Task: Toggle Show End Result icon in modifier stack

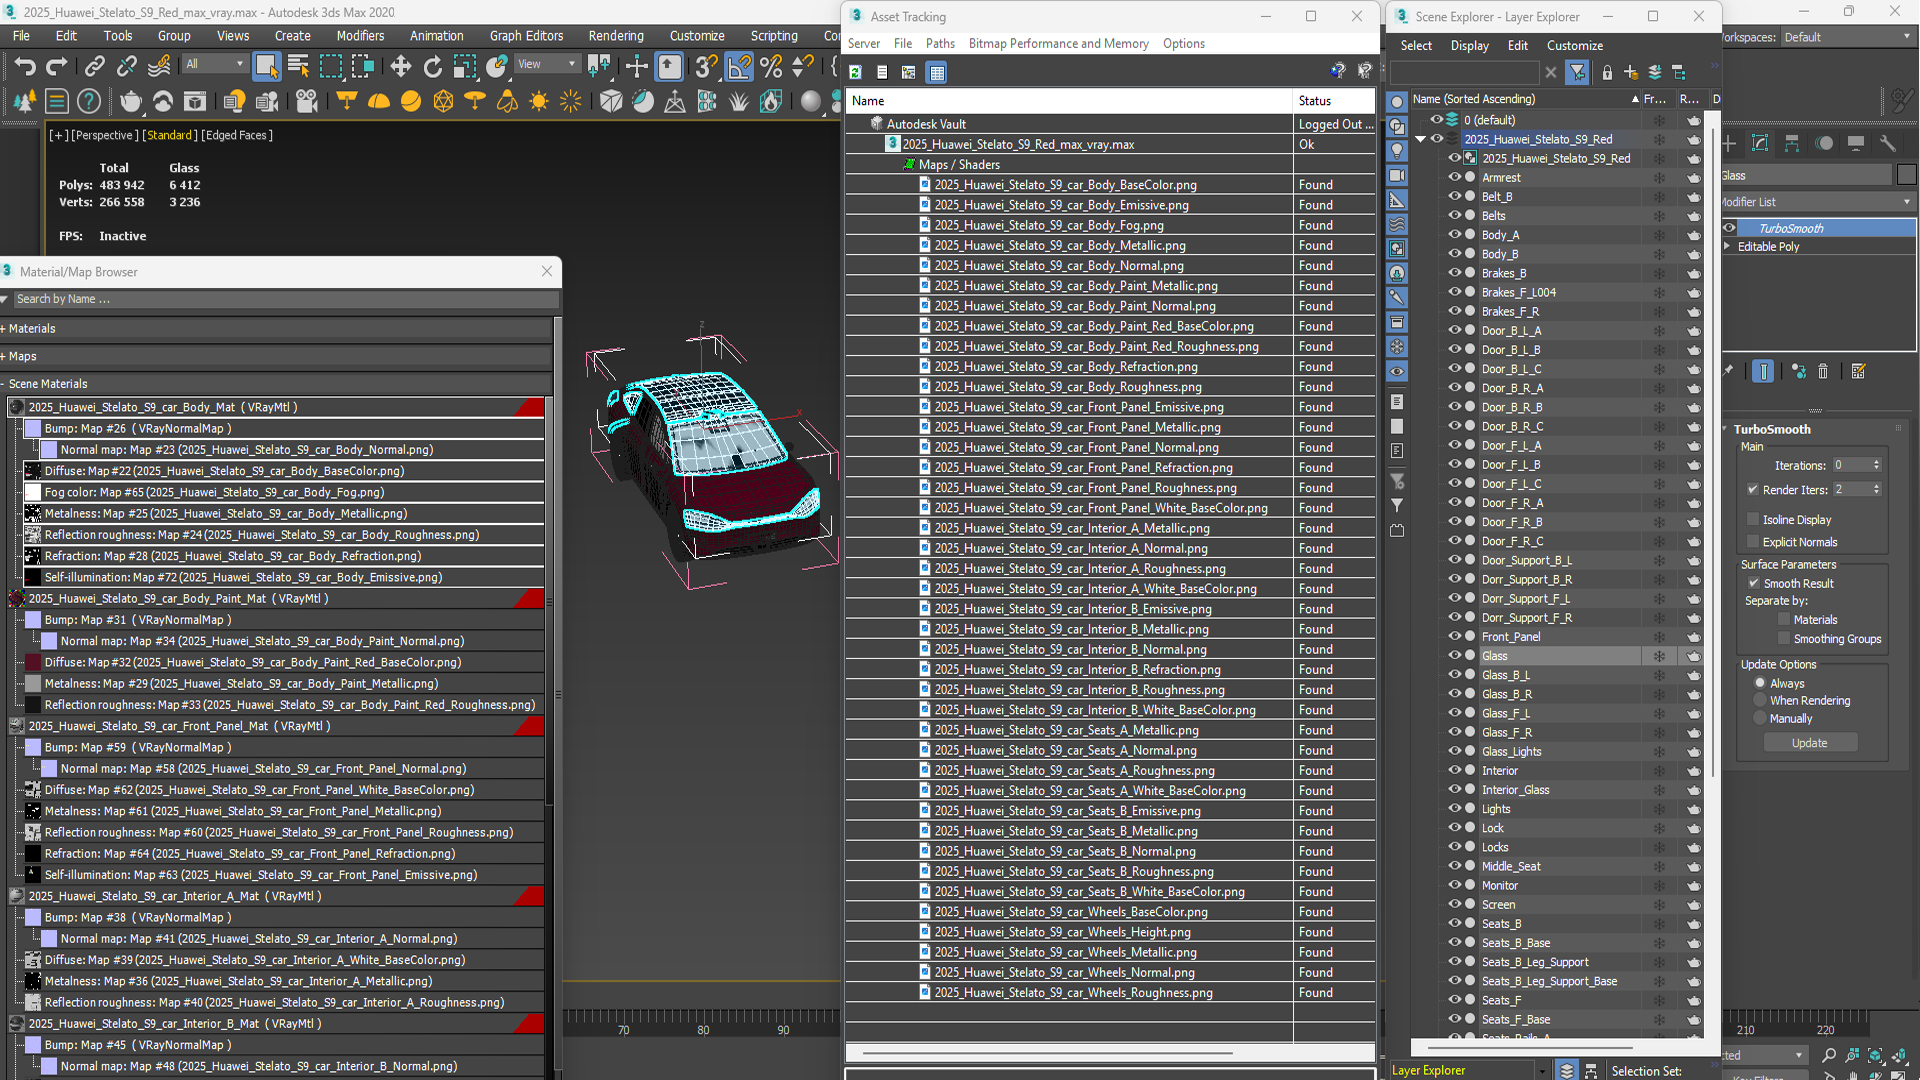Action: (x=1763, y=371)
